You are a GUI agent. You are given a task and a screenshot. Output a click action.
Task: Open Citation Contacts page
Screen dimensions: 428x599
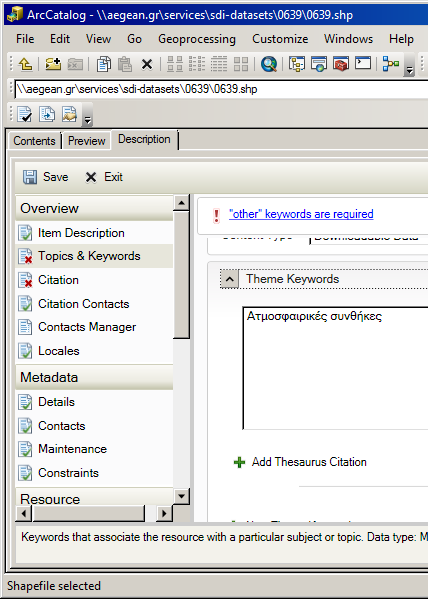94,304
